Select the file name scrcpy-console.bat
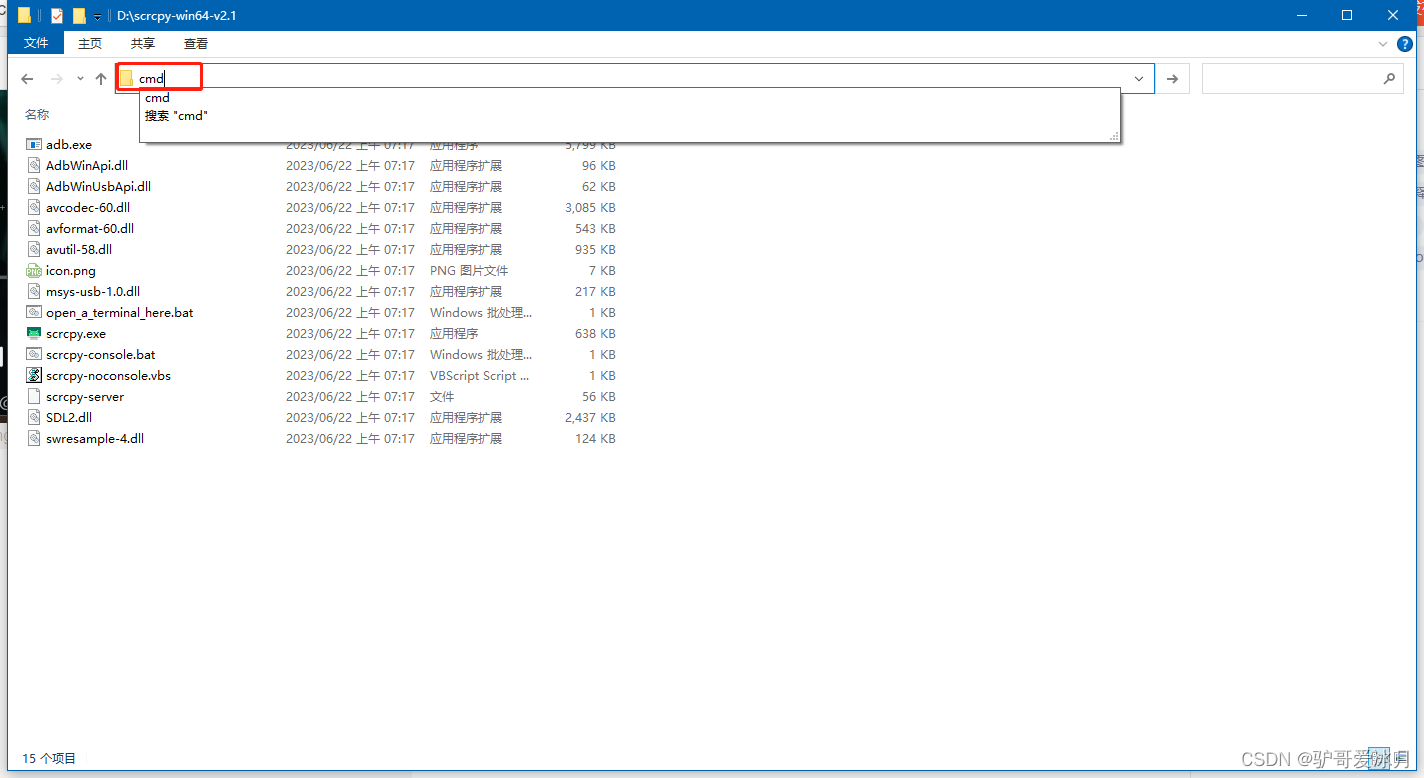 (101, 355)
